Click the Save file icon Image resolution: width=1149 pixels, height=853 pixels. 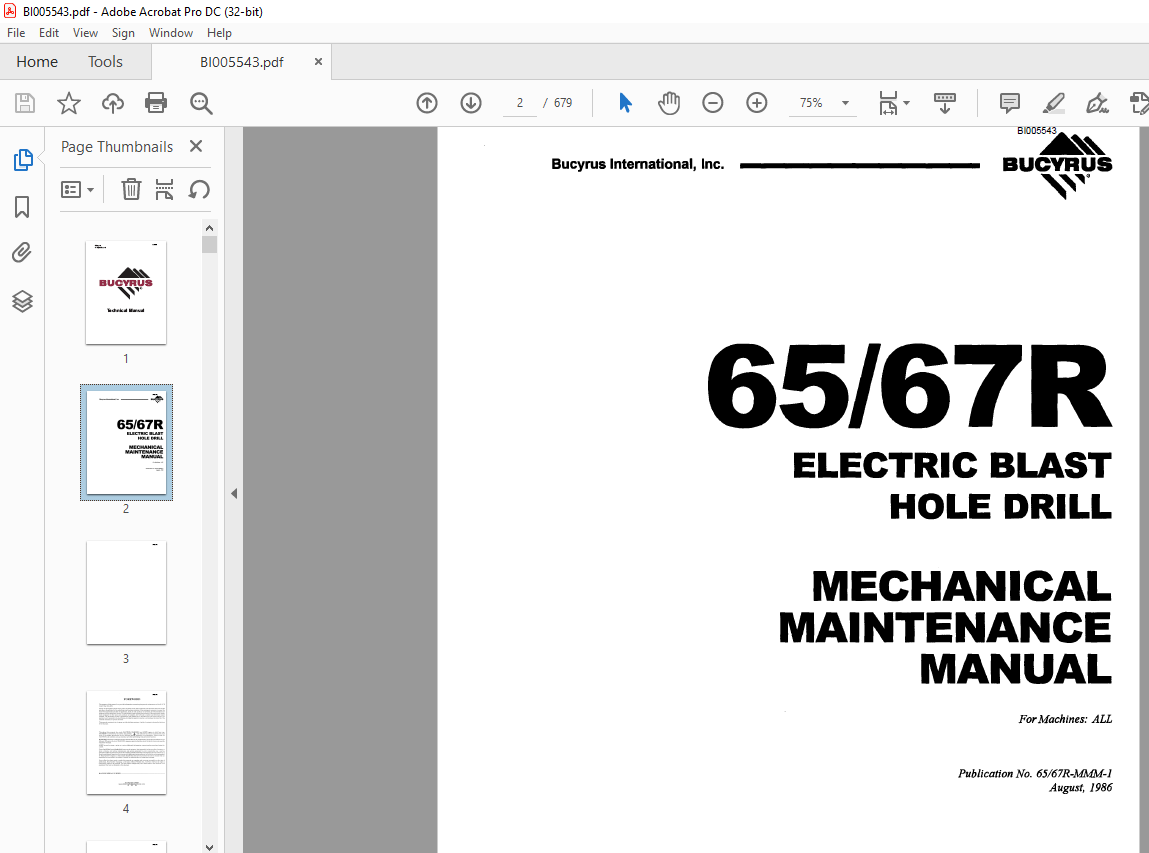pyautogui.click(x=25, y=103)
